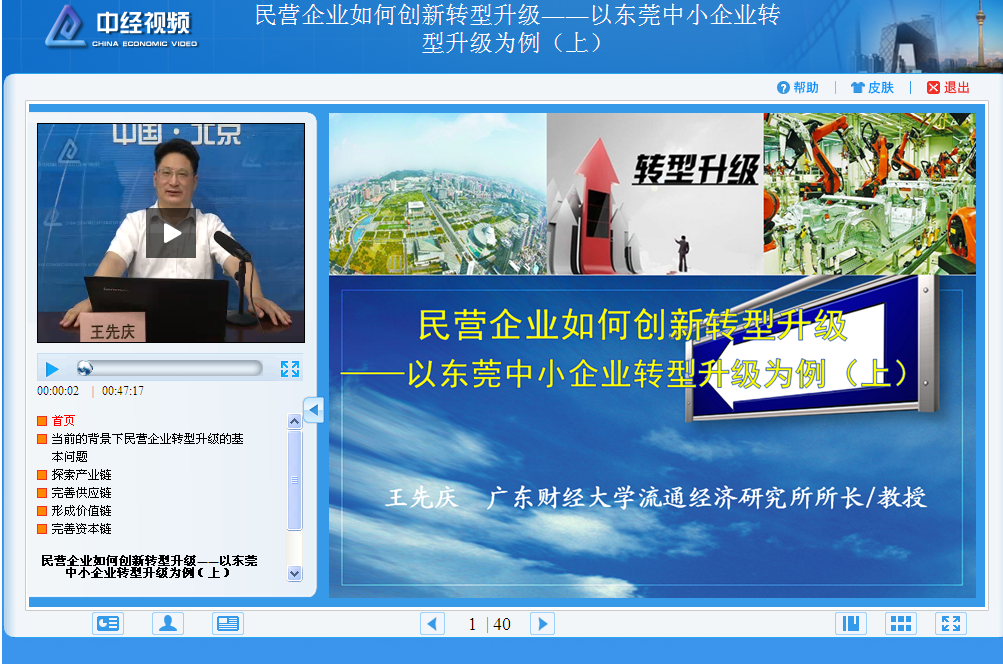Viewport: 1003px width, 664px height.
Task: Click the play icon below the video
Action: (x=52, y=369)
